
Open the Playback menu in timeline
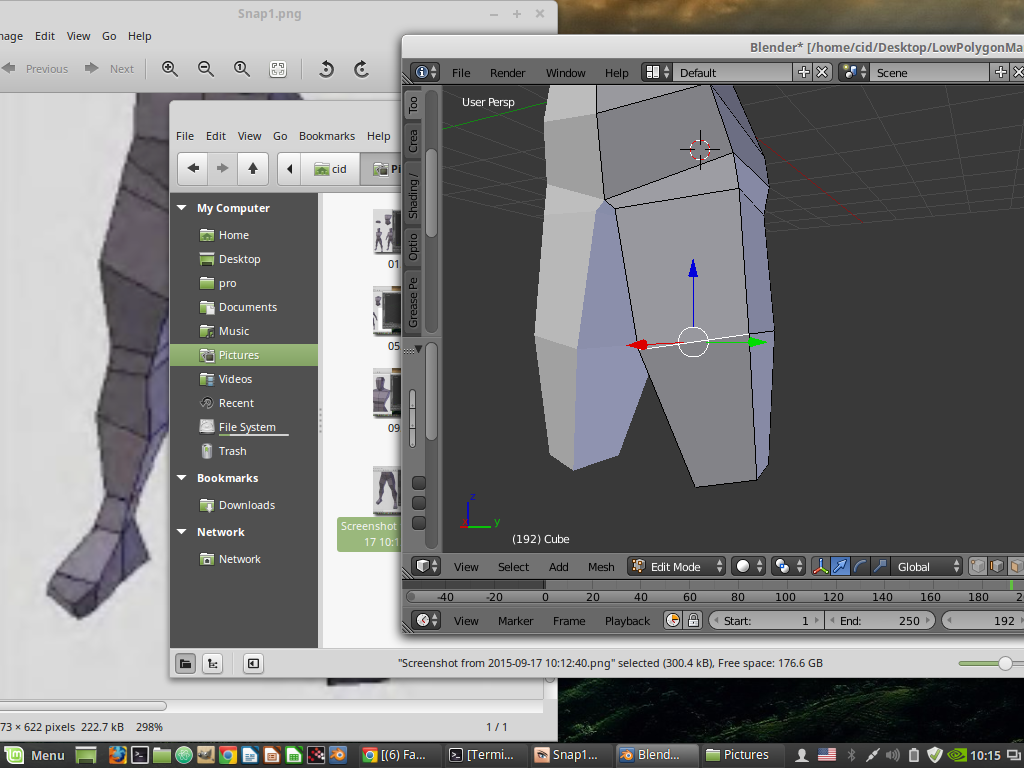(x=628, y=621)
